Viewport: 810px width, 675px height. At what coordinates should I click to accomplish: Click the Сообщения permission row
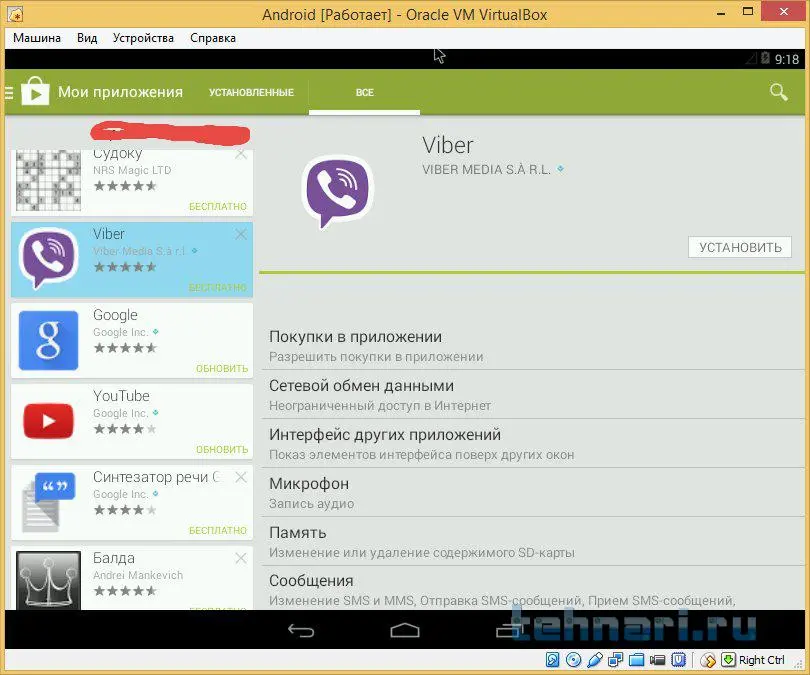[533, 589]
